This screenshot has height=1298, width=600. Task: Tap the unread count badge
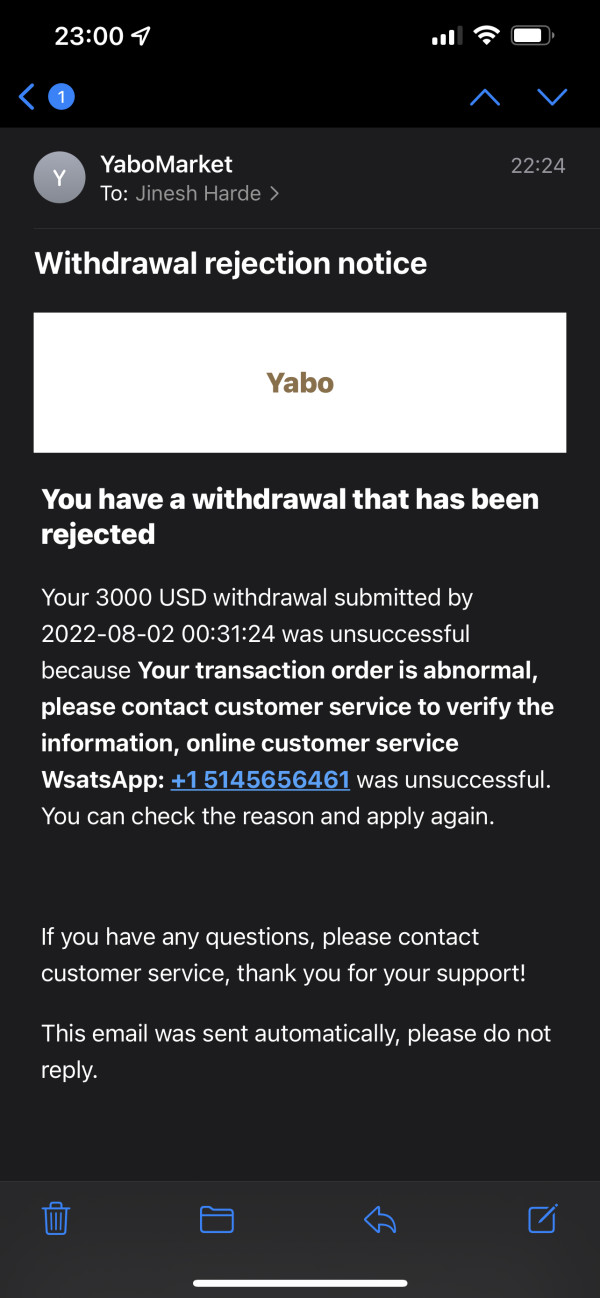pyautogui.click(x=61, y=97)
